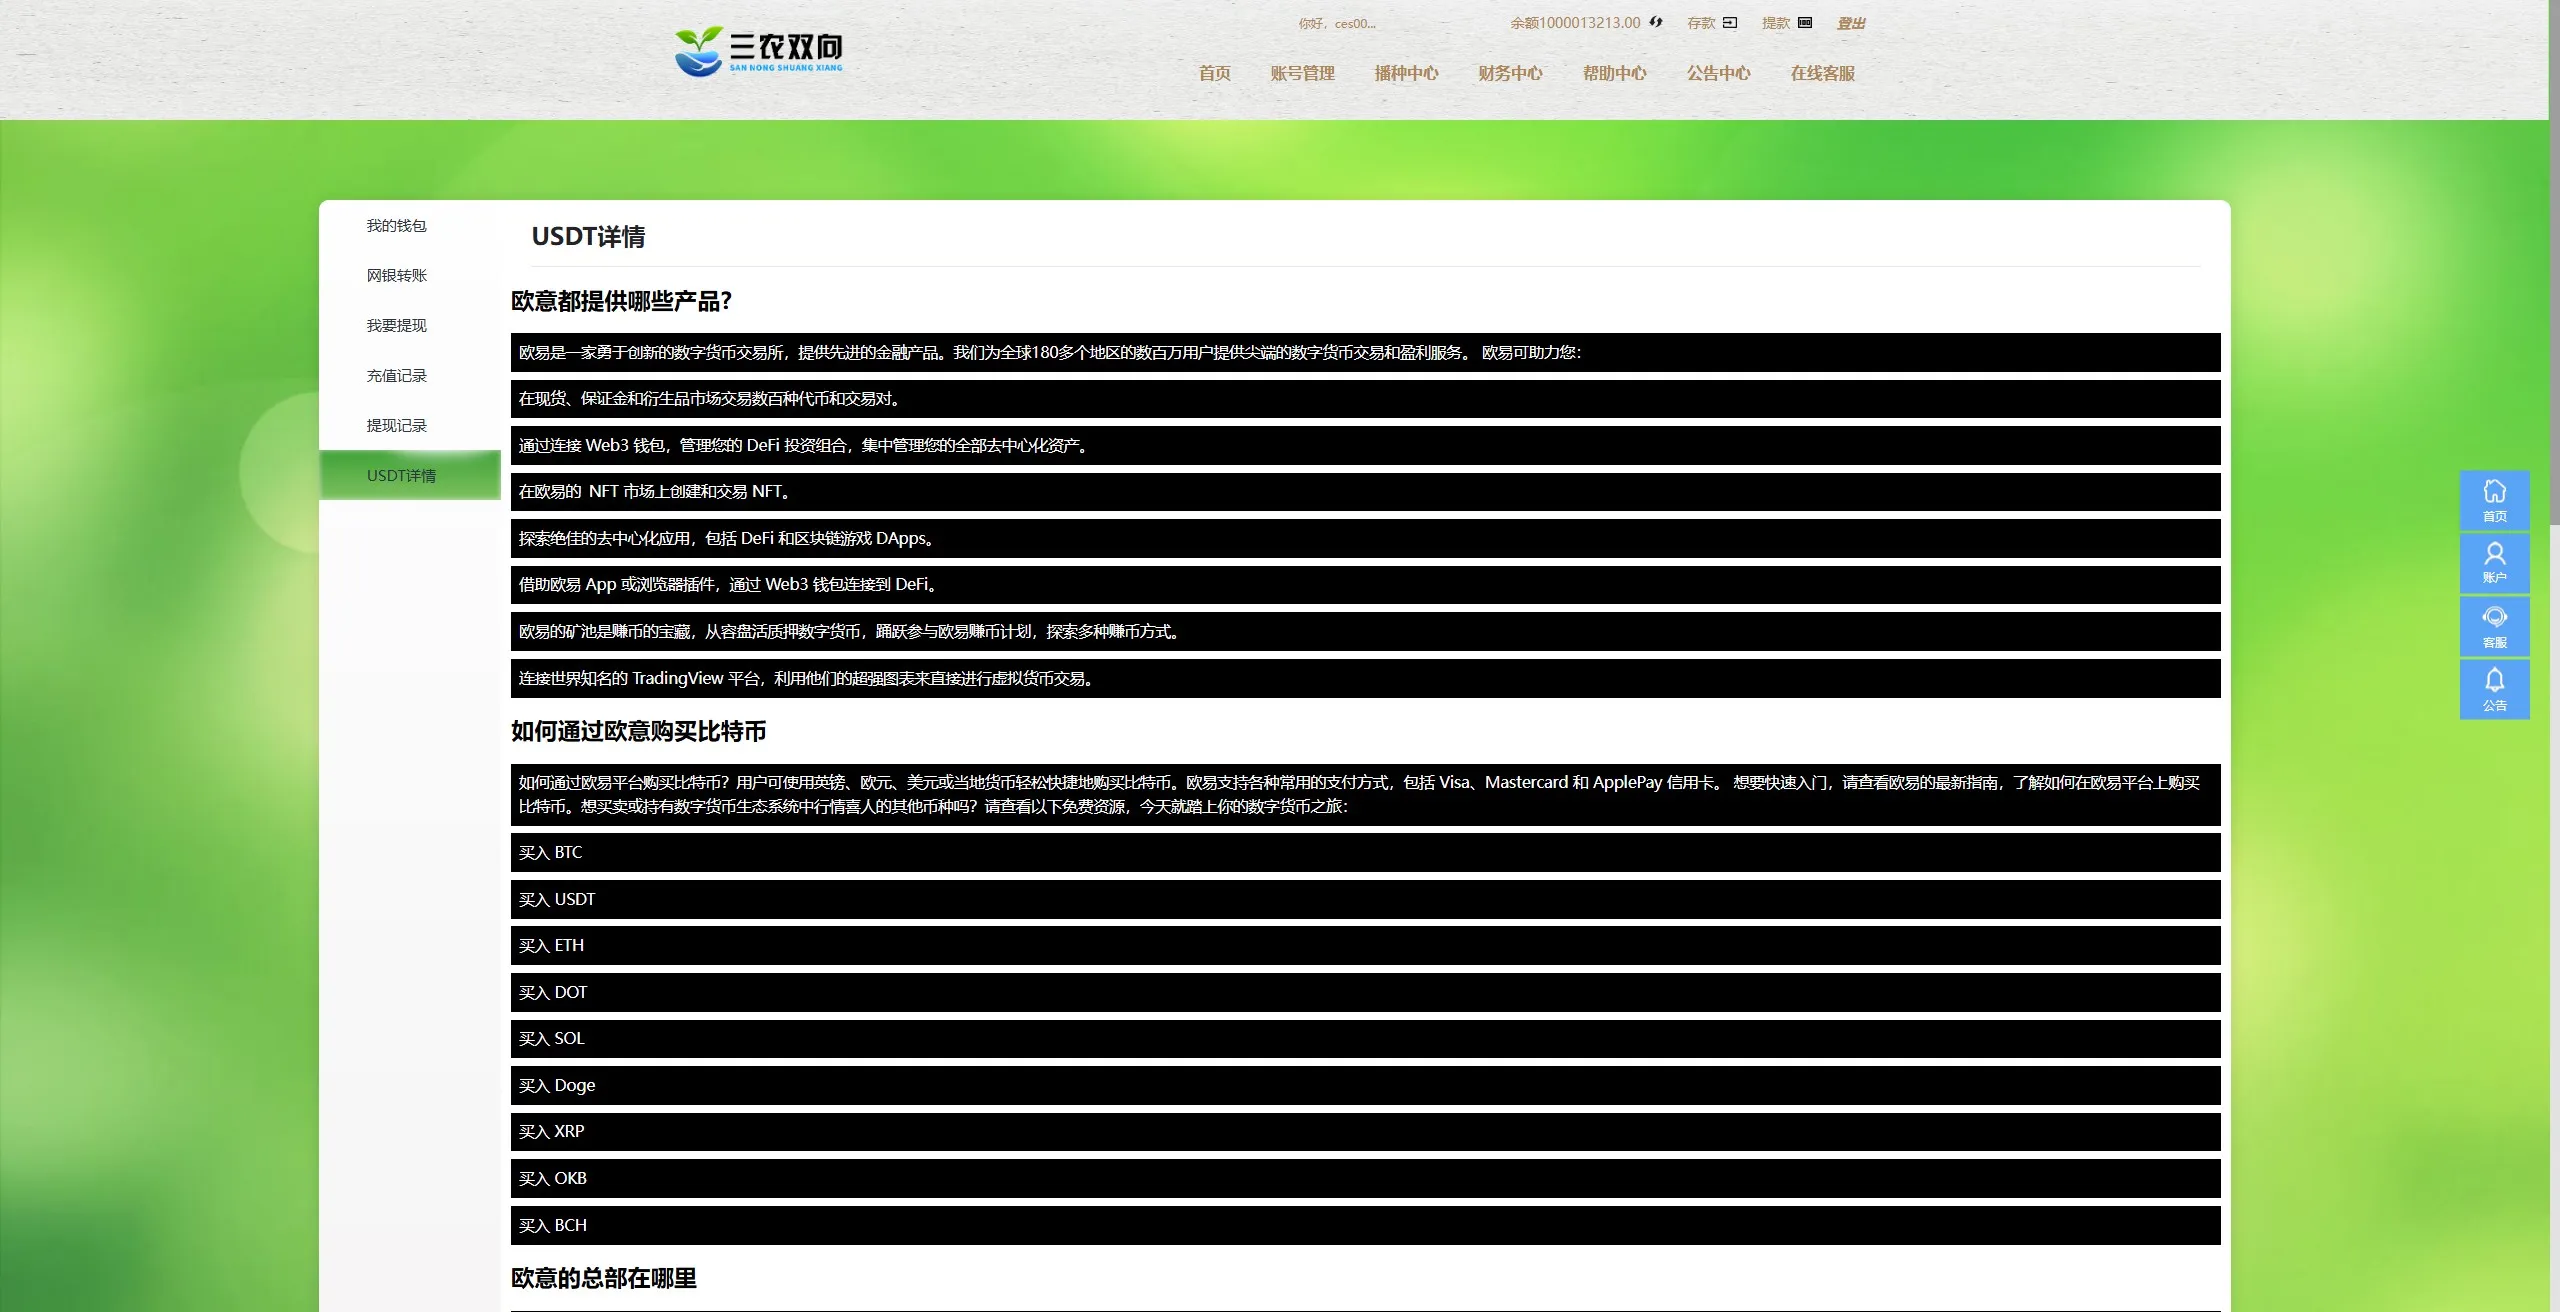
Task: Go to 首页 in the main navigation
Action: [1214, 73]
